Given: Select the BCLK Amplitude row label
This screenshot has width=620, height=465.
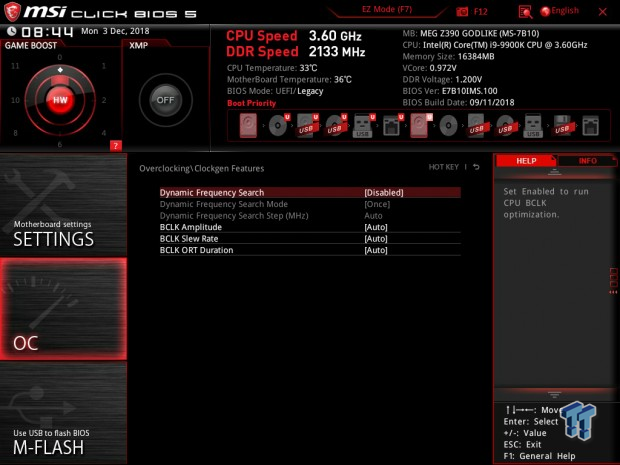Looking at the screenshot, I should [x=191, y=227].
